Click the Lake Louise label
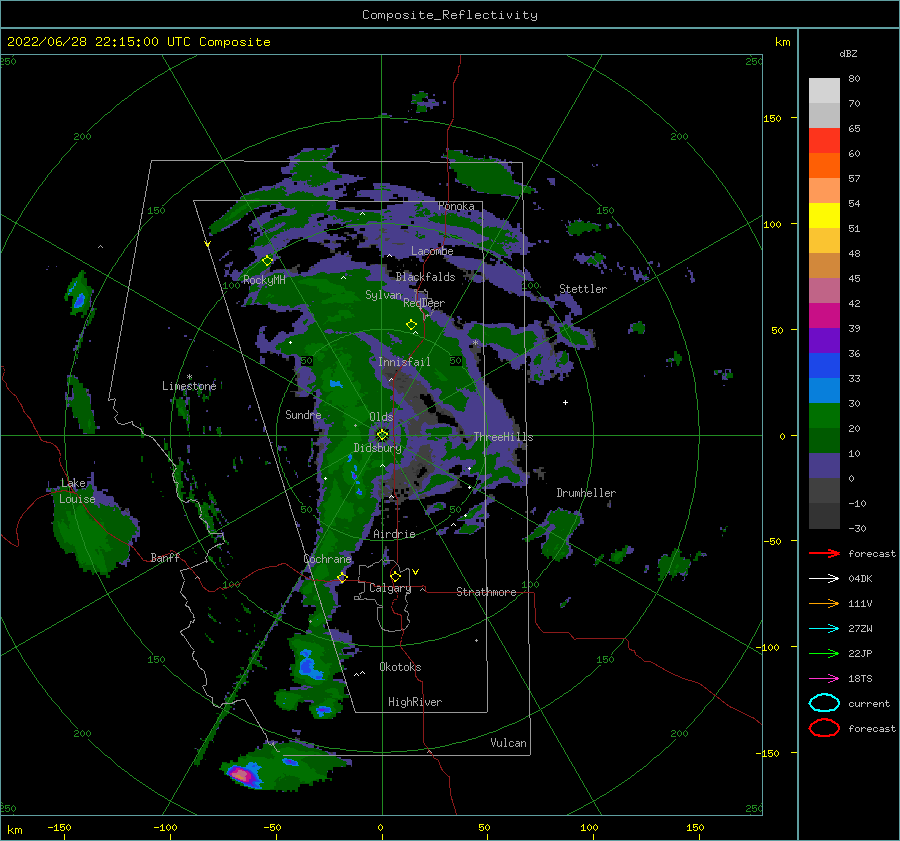This screenshot has width=900, height=841. pyautogui.click(x=77, y=491)
